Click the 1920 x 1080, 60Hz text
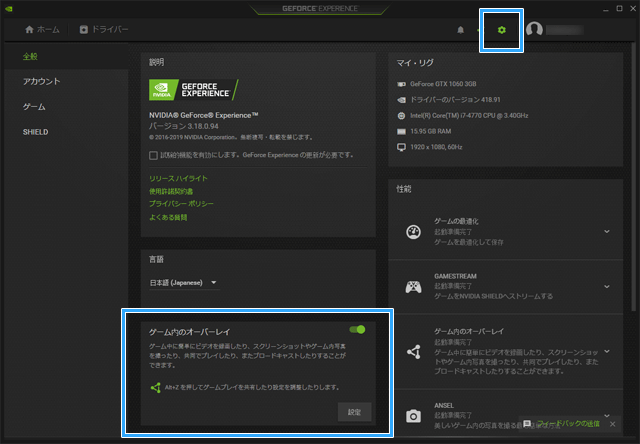 436,147
